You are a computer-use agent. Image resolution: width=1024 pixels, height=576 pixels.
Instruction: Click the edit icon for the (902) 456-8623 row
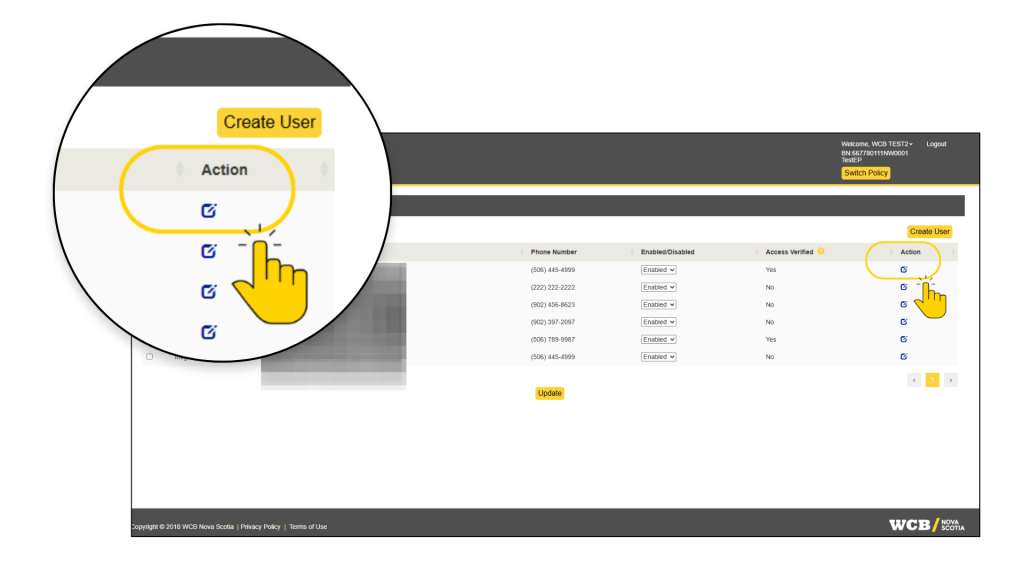[x=904, y=304]
